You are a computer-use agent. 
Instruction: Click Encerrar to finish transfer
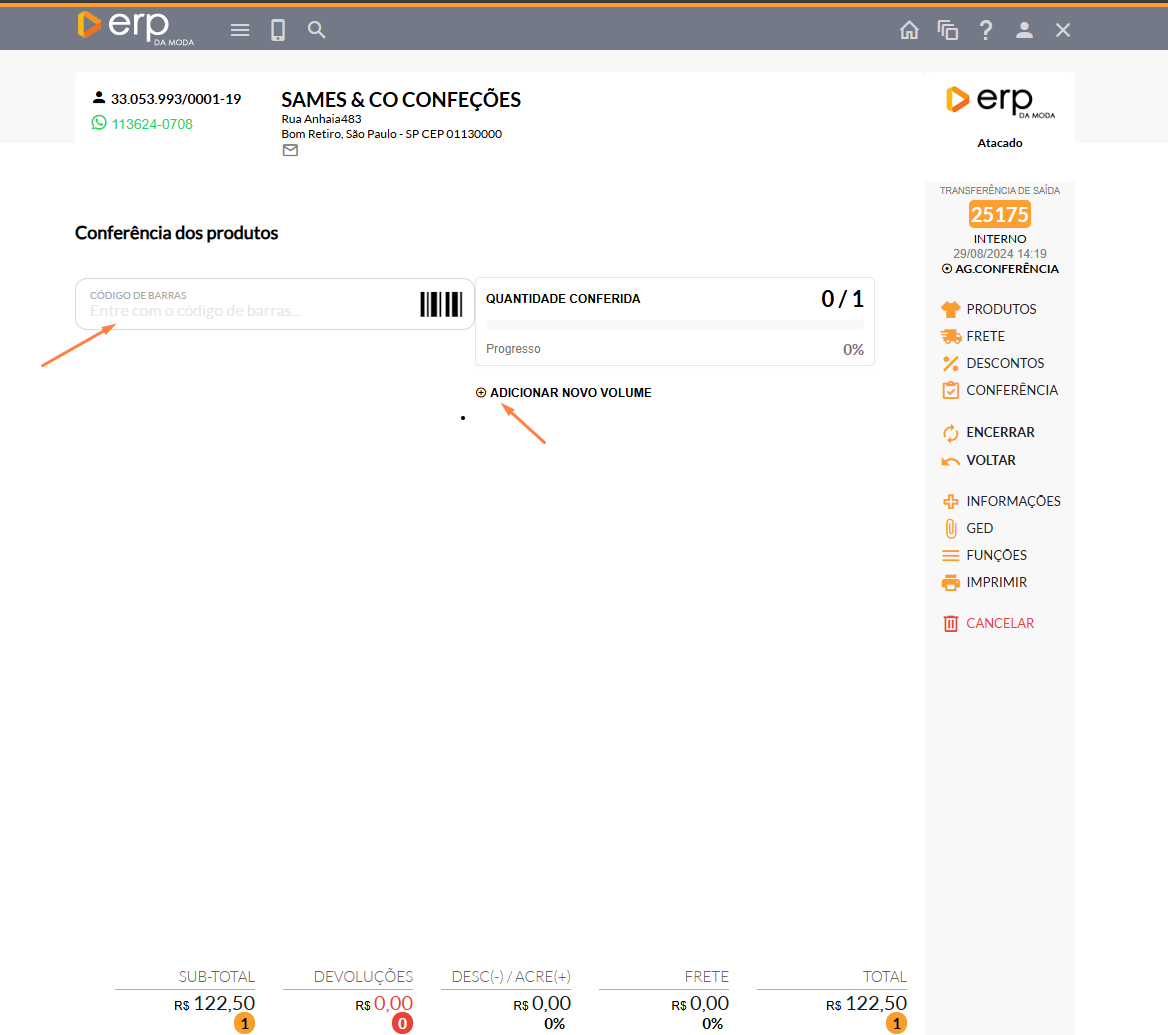coord(1000,433)
